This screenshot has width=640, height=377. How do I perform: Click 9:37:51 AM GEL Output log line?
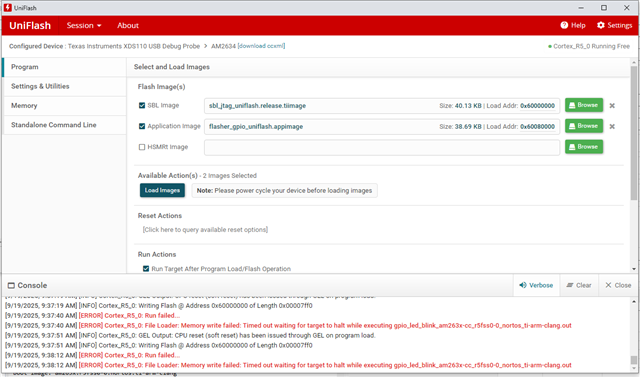point(190,335)
